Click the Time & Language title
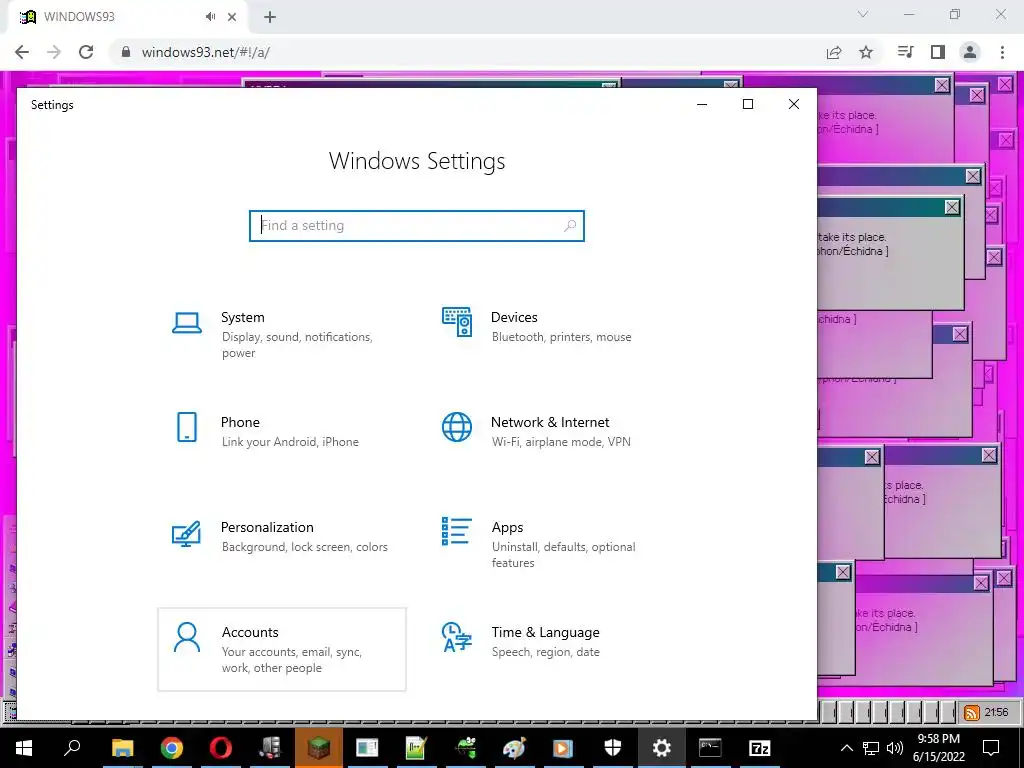This screenshot has width=1024, height=768. (545, 632)
